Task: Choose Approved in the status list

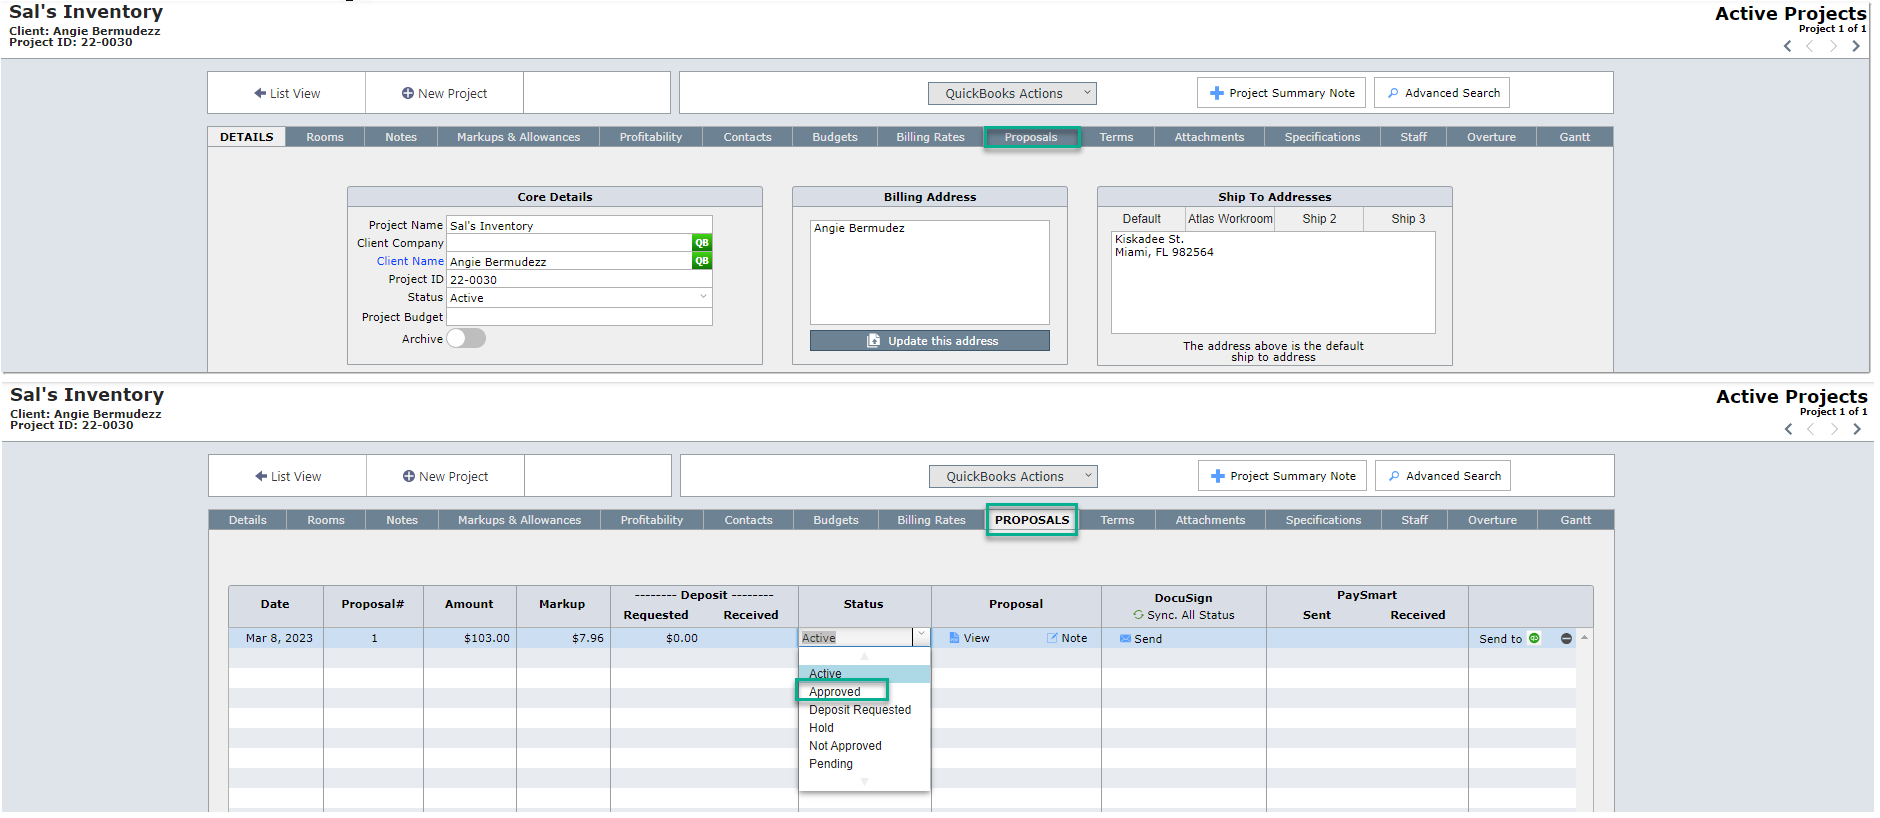Action: (x=835, y=692)
